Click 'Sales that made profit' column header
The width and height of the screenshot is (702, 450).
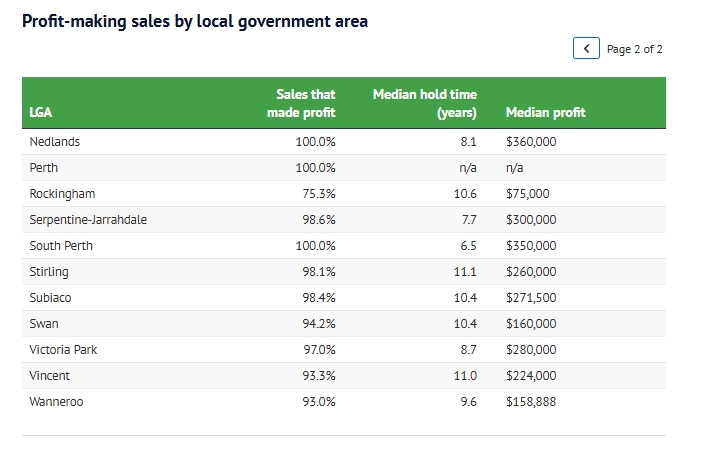click(301, 103)
